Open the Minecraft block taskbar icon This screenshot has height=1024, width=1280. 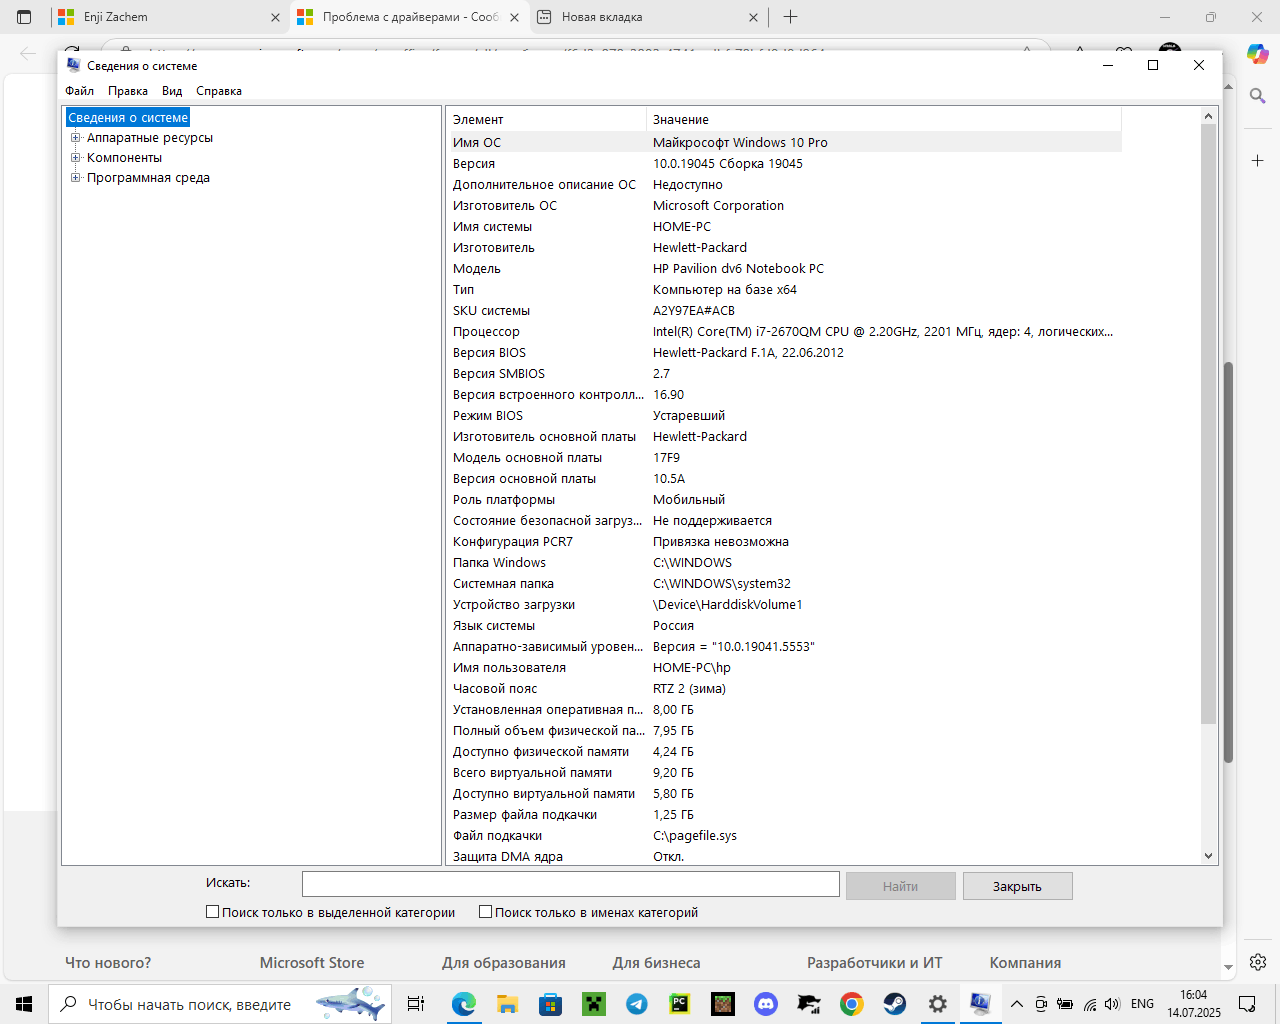(722, 1004)
